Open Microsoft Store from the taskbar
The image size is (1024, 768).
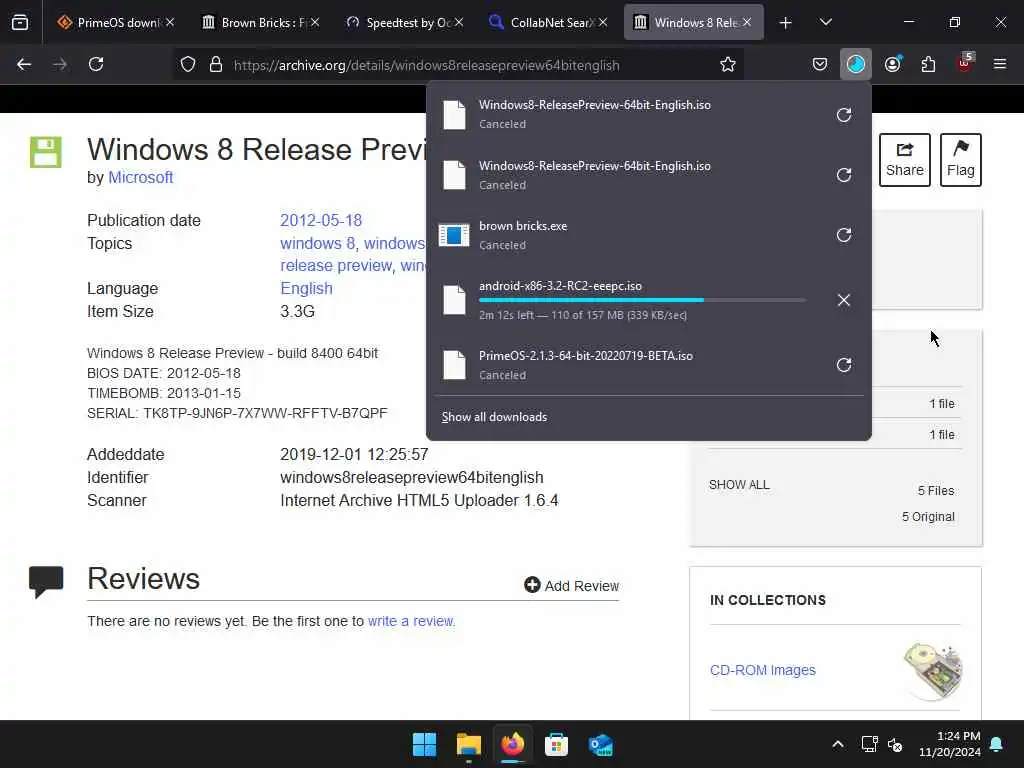tap(556, 744)
